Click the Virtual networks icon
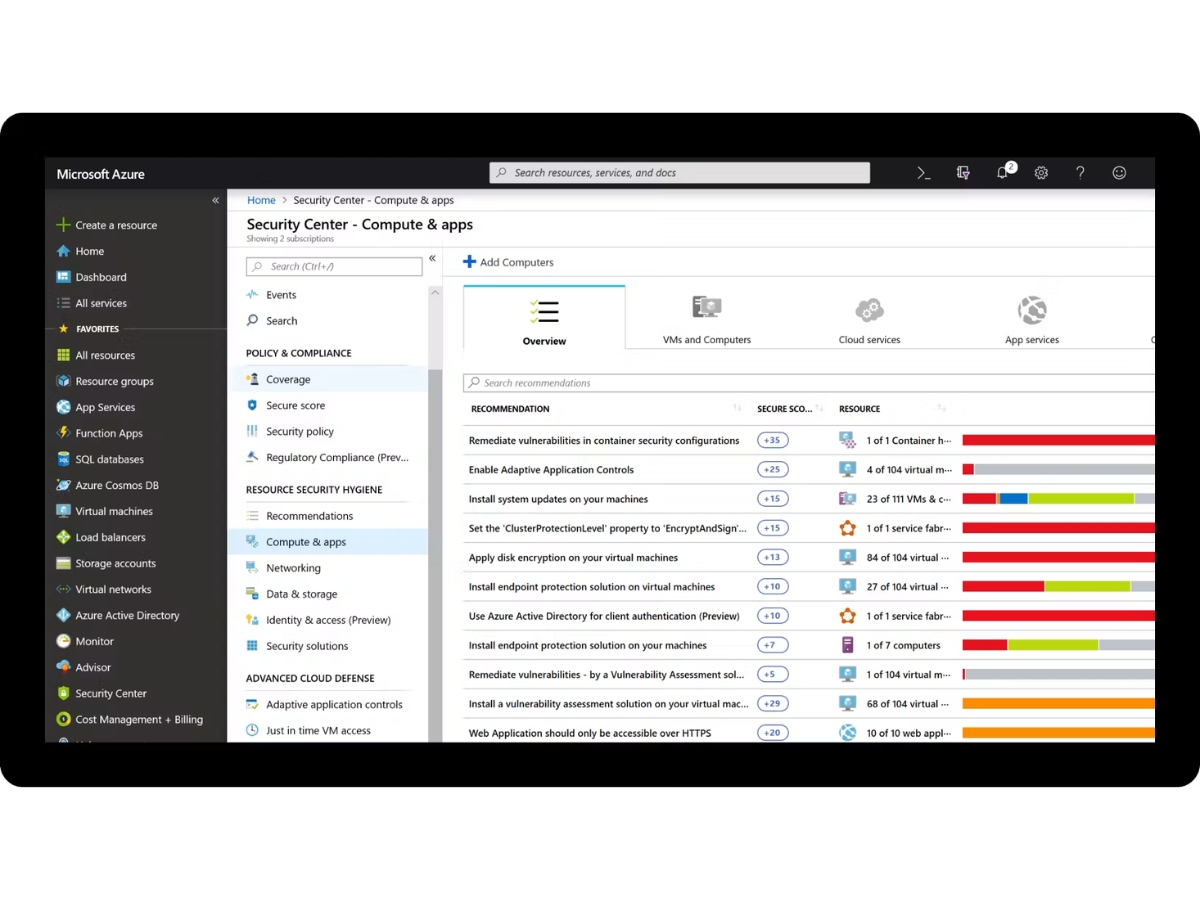Viewport: 1200px width, 900px height. [64, 589]
